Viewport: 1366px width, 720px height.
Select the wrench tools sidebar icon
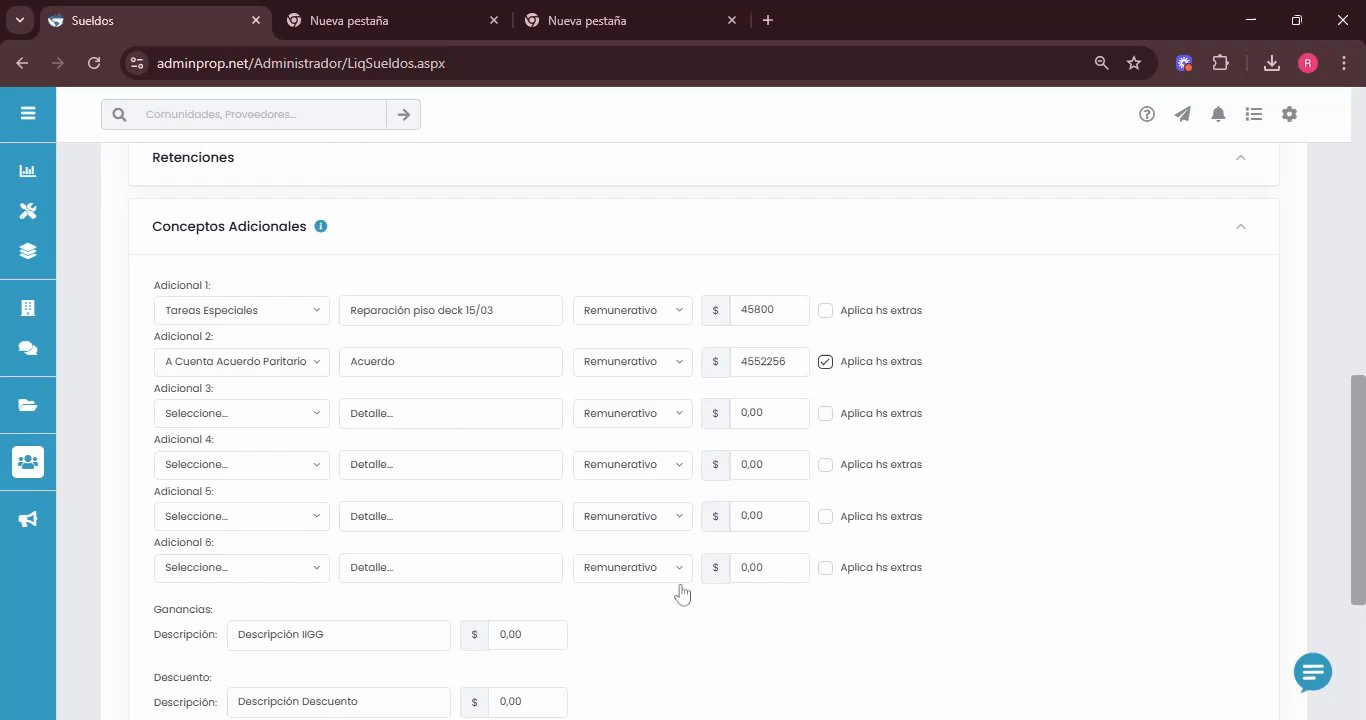(x=28, y=210)
